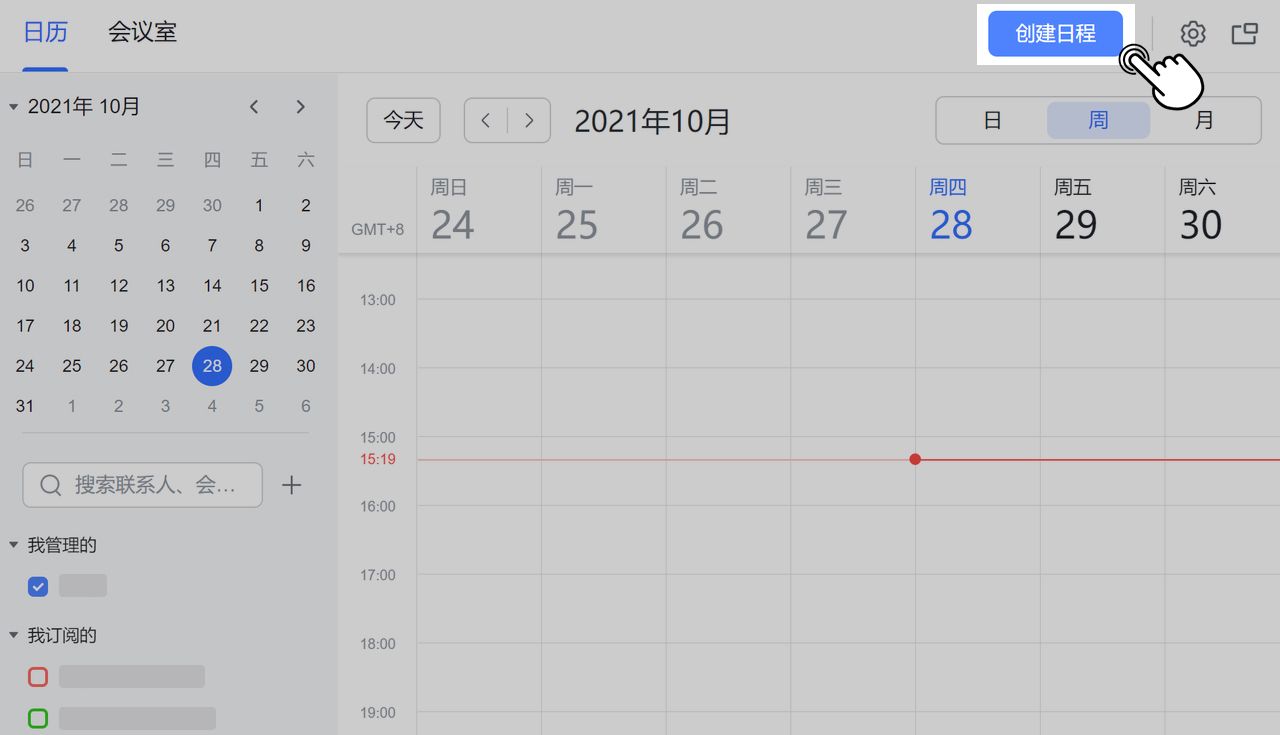Collapse the 我订阅的 section
Viewport: 1280px width, 735px height.
[14, 635]
